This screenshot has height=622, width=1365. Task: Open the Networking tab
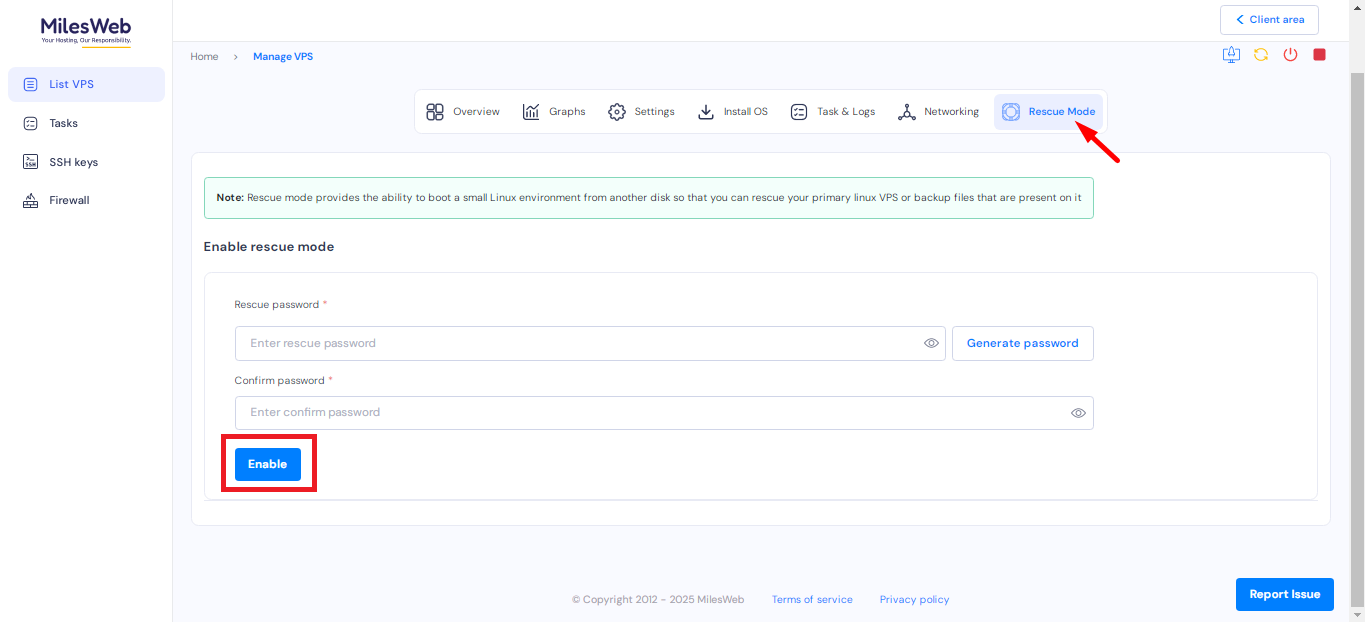tap(938, 112)
